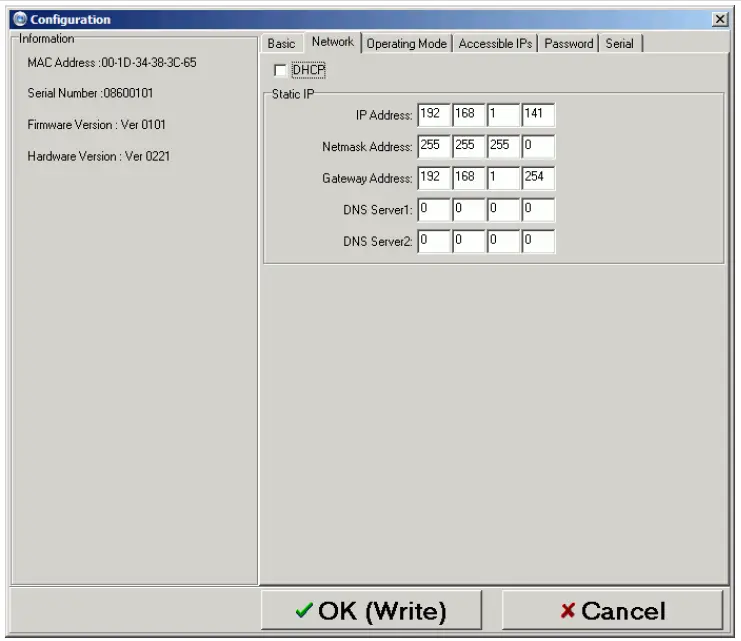
Task: Click the IP Address second octet field 168
Action: [468, 115]
